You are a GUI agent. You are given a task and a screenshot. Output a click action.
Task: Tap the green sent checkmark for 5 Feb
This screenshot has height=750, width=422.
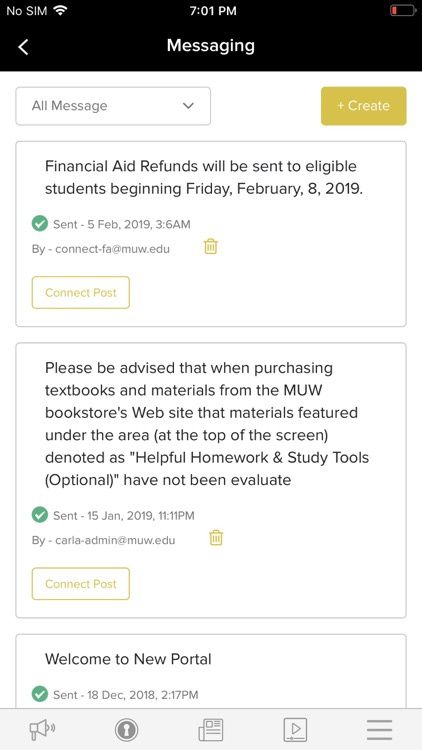(40, 223)
